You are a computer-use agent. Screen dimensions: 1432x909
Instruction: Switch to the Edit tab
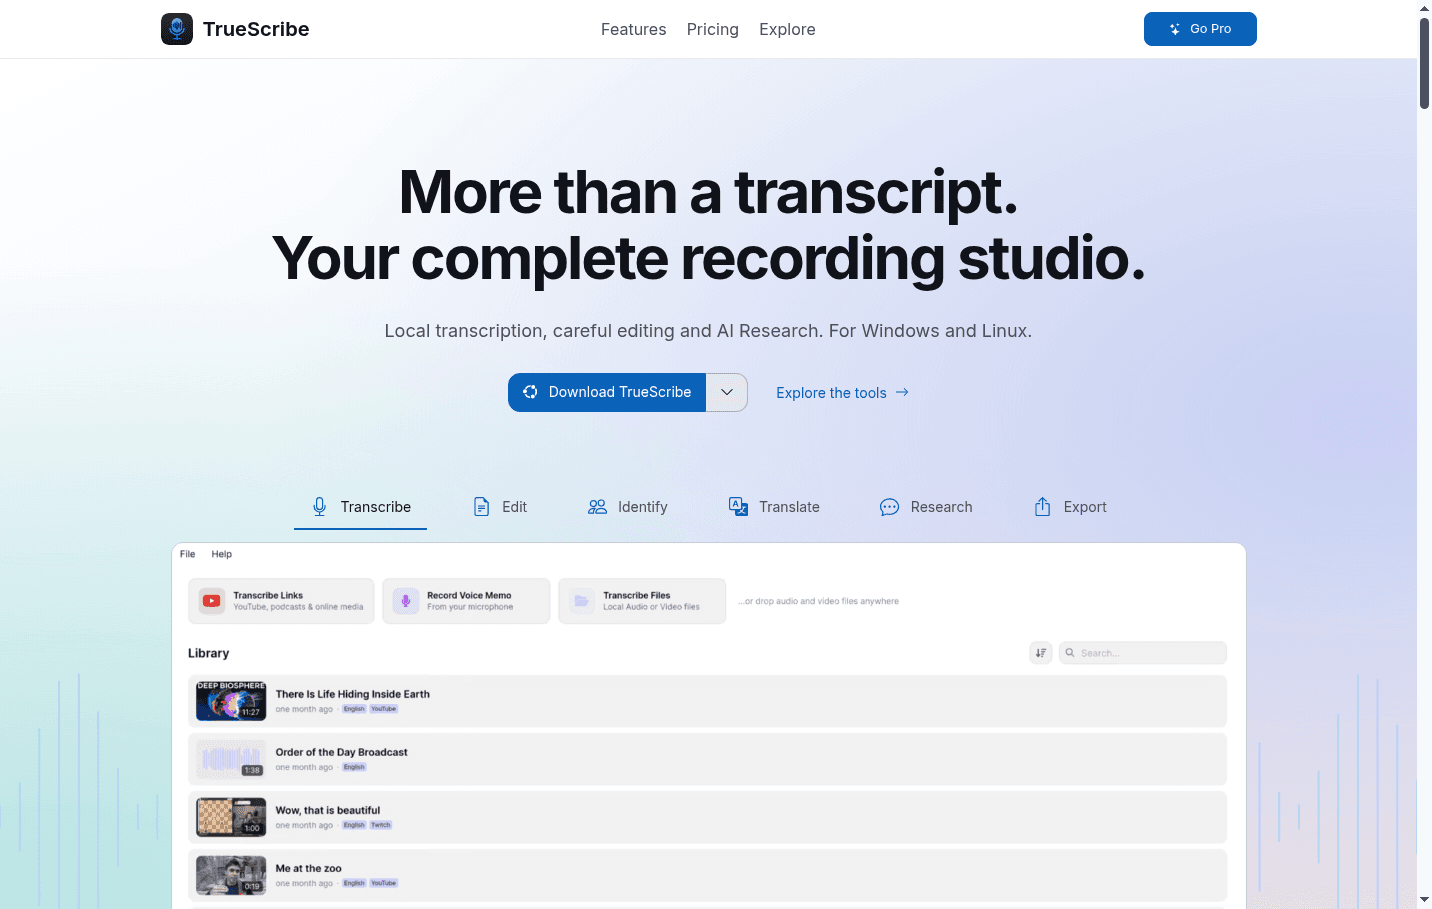500,507
